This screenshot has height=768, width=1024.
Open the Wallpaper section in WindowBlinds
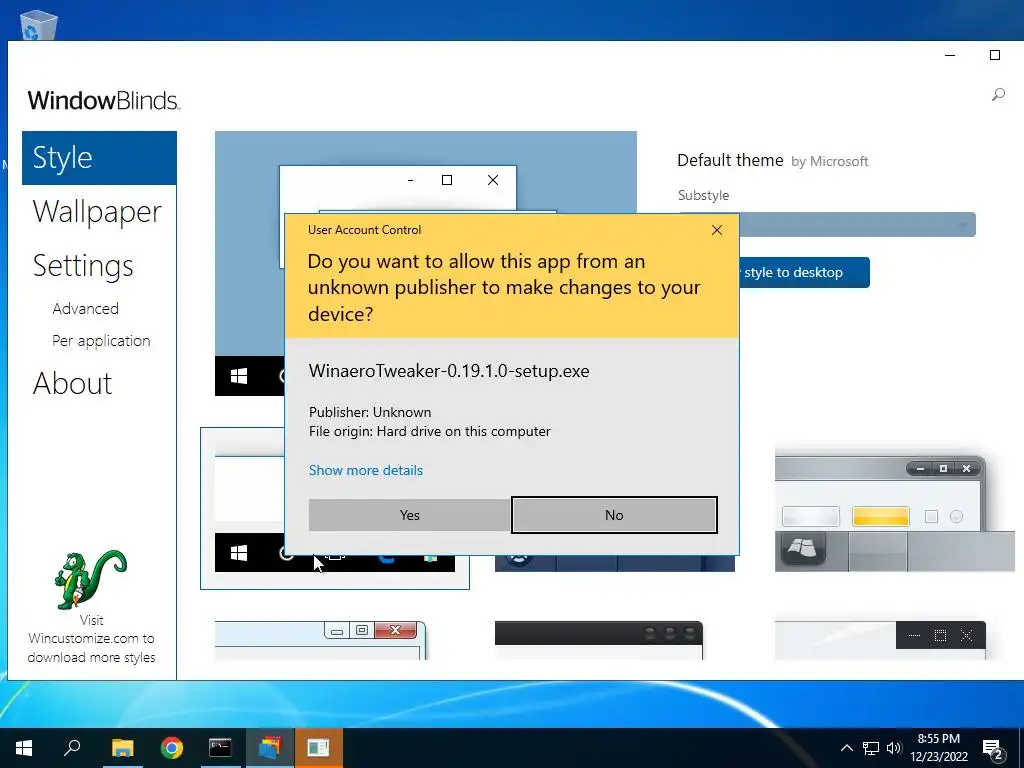pyautogui.click(x=97, y=212)
